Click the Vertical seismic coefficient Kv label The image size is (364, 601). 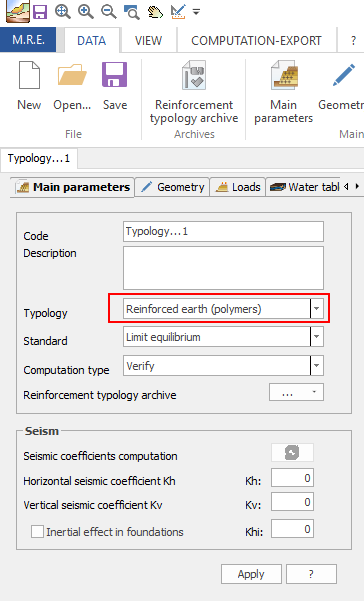click(93, 505)
